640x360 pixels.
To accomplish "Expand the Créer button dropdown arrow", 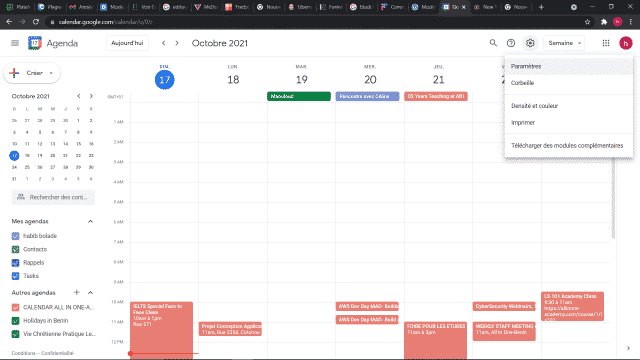I will pyautogui.click(x=51, y=73).
